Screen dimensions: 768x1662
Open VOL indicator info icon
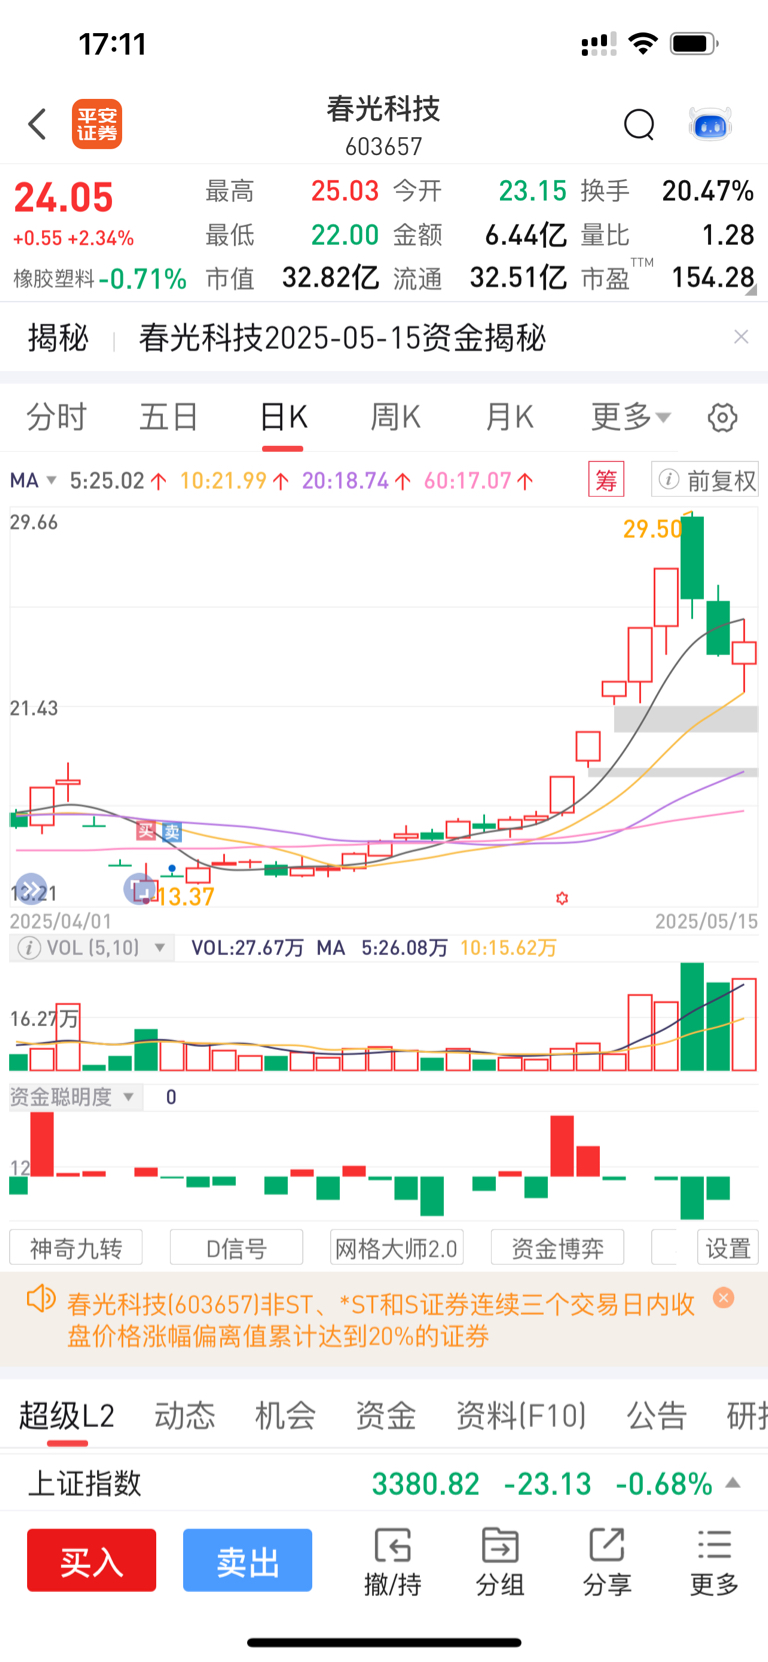point(29,947)
